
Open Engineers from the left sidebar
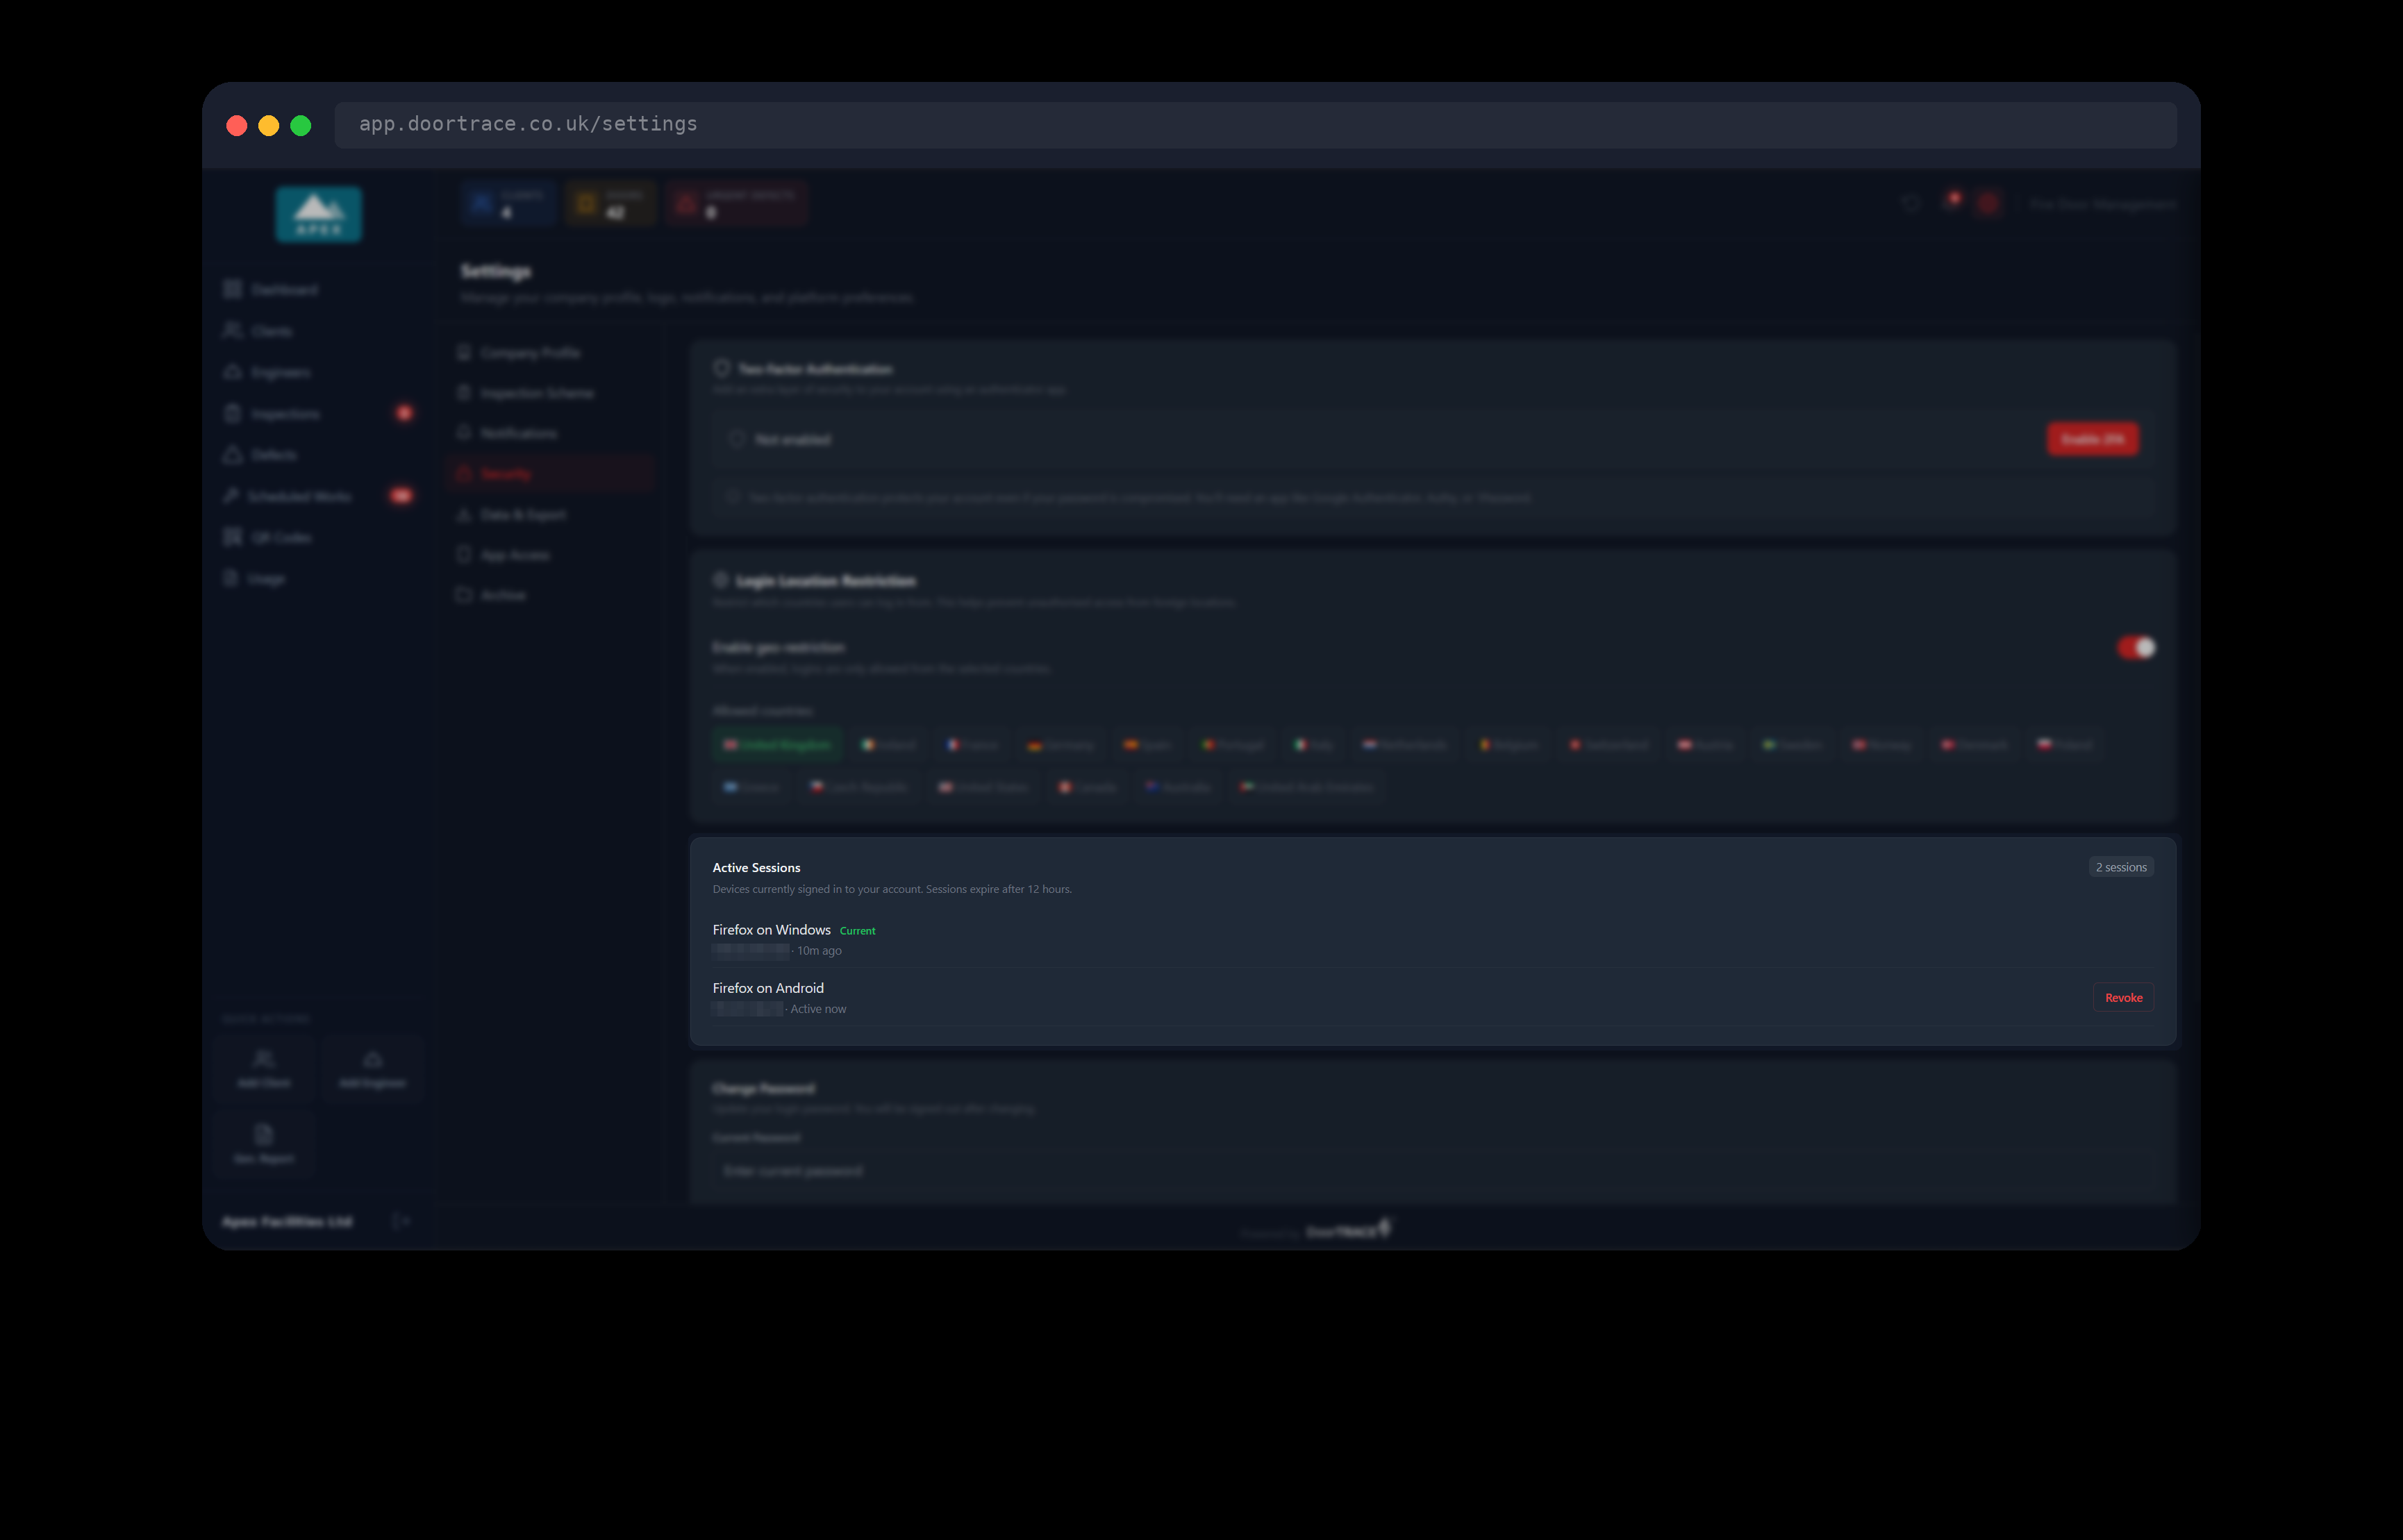(318, 372)
